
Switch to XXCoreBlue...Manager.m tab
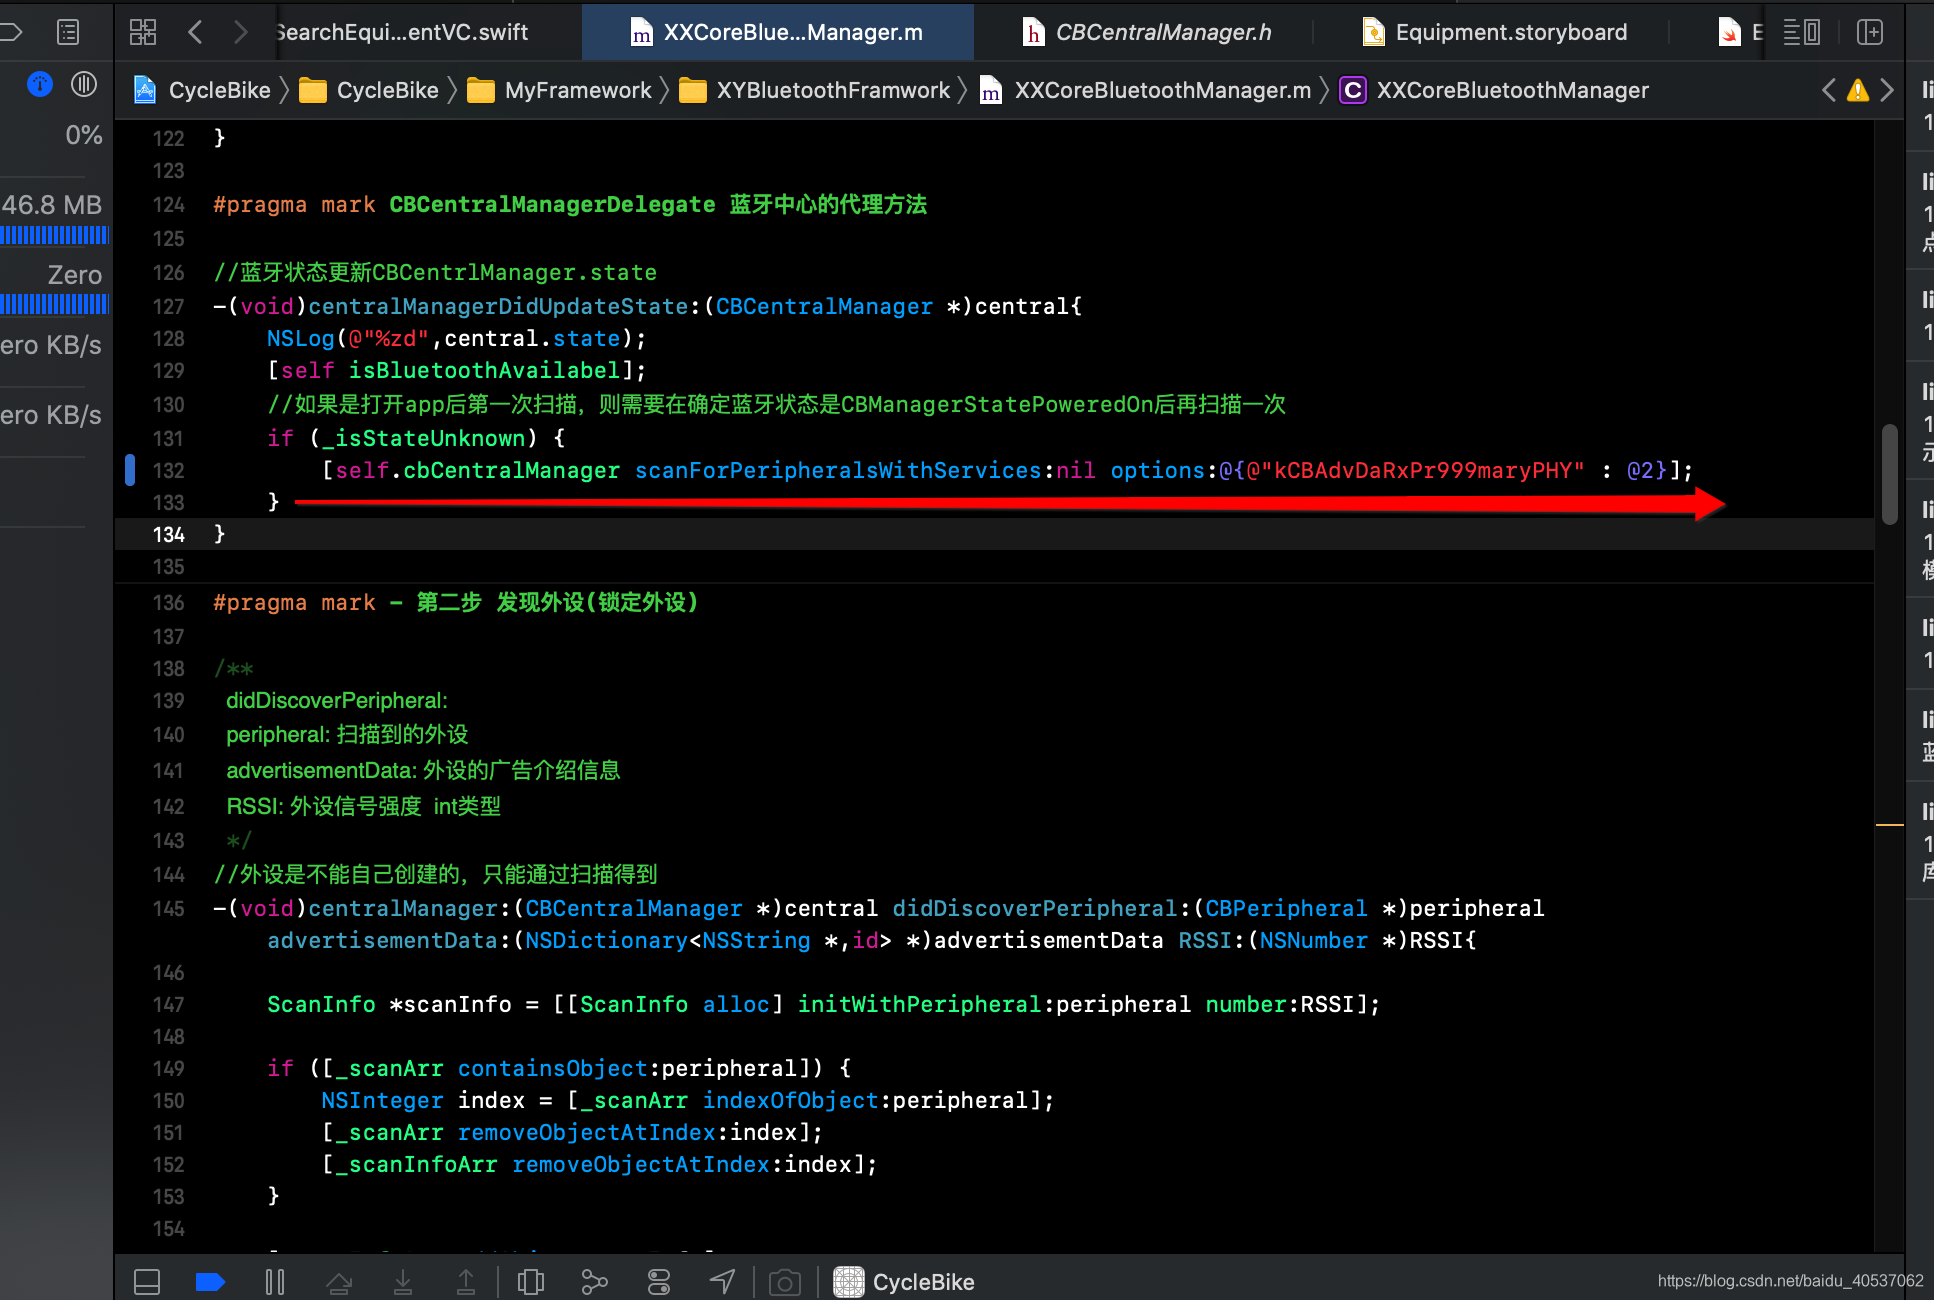pos(777,32)
